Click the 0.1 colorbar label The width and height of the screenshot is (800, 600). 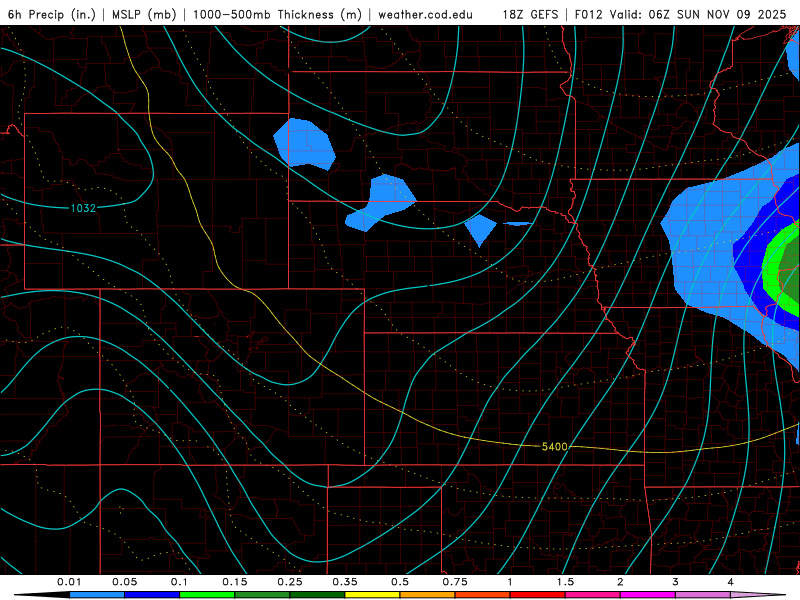point(179,582)
